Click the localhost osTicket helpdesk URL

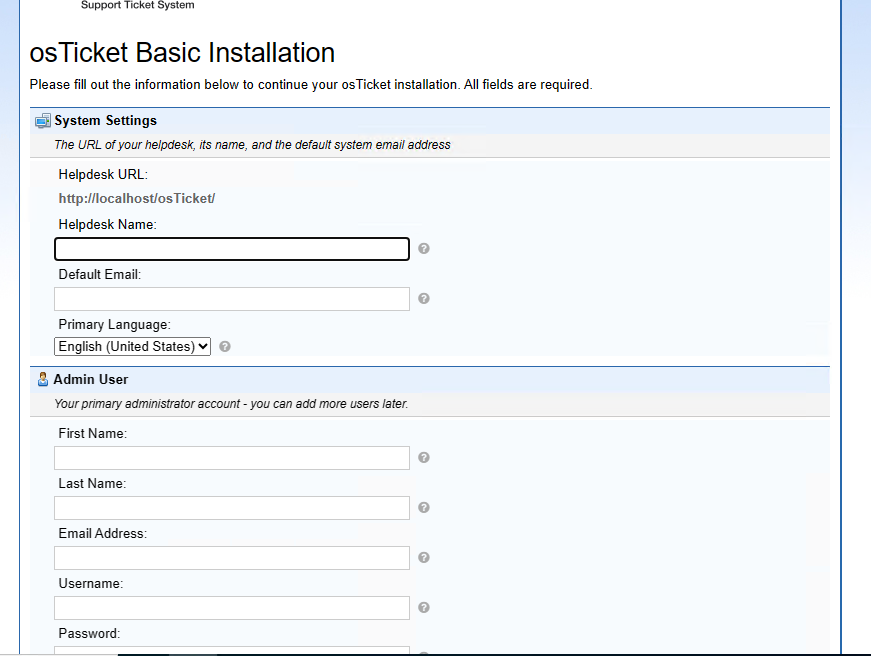point(137,199)
